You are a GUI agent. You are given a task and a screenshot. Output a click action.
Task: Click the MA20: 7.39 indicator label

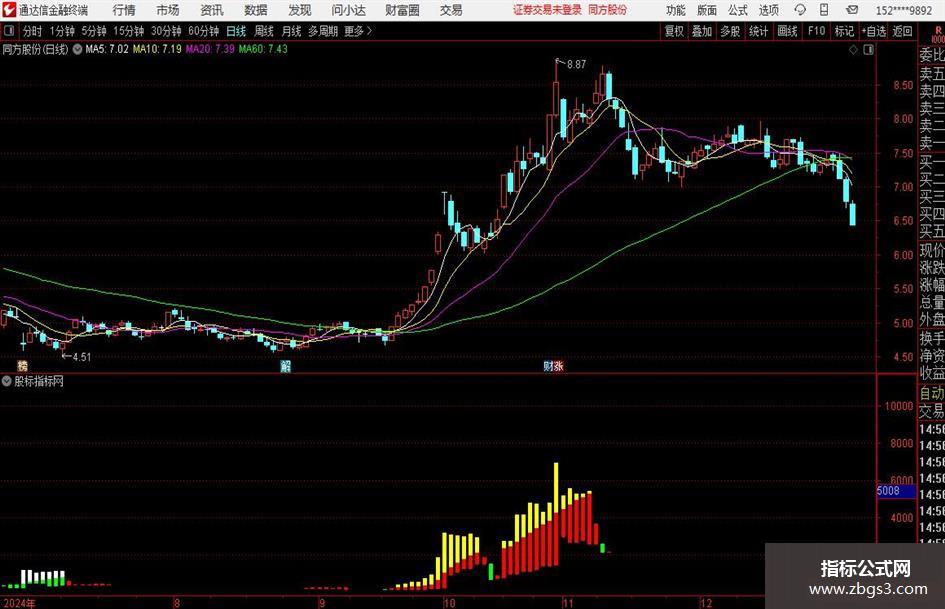point(210,49)
